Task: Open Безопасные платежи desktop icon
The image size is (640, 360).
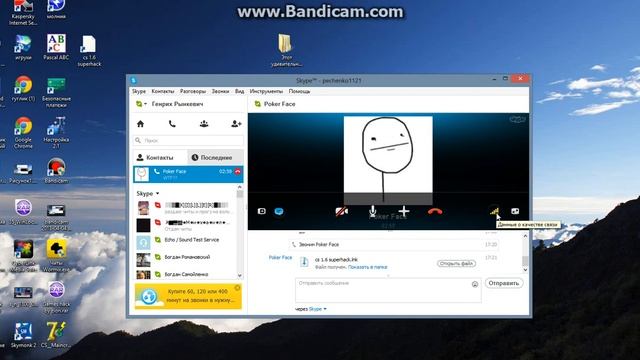Action: (x=56, y=92)
